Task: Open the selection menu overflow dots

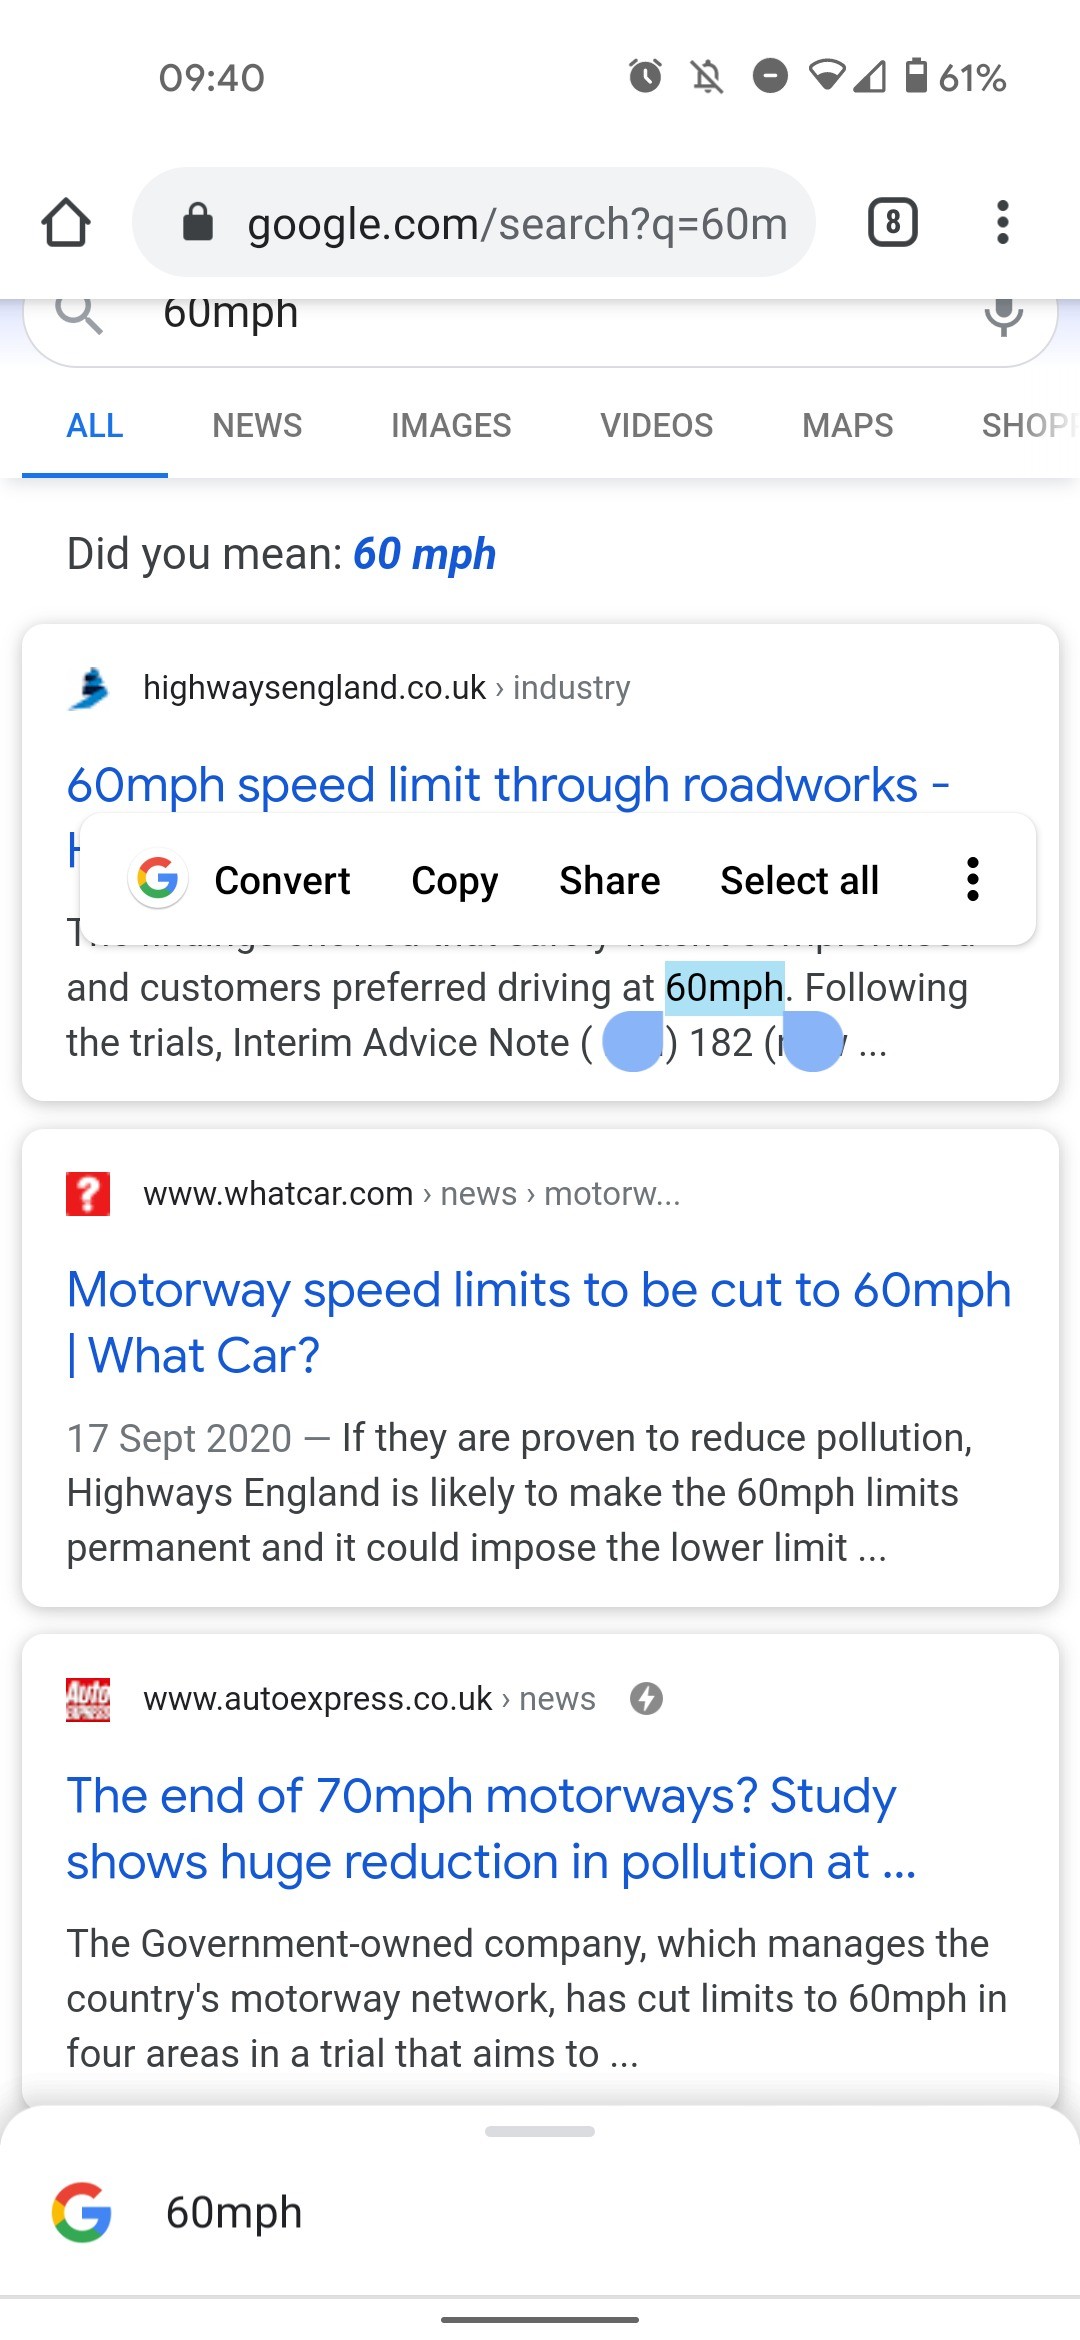Action: tap(972, 879)
